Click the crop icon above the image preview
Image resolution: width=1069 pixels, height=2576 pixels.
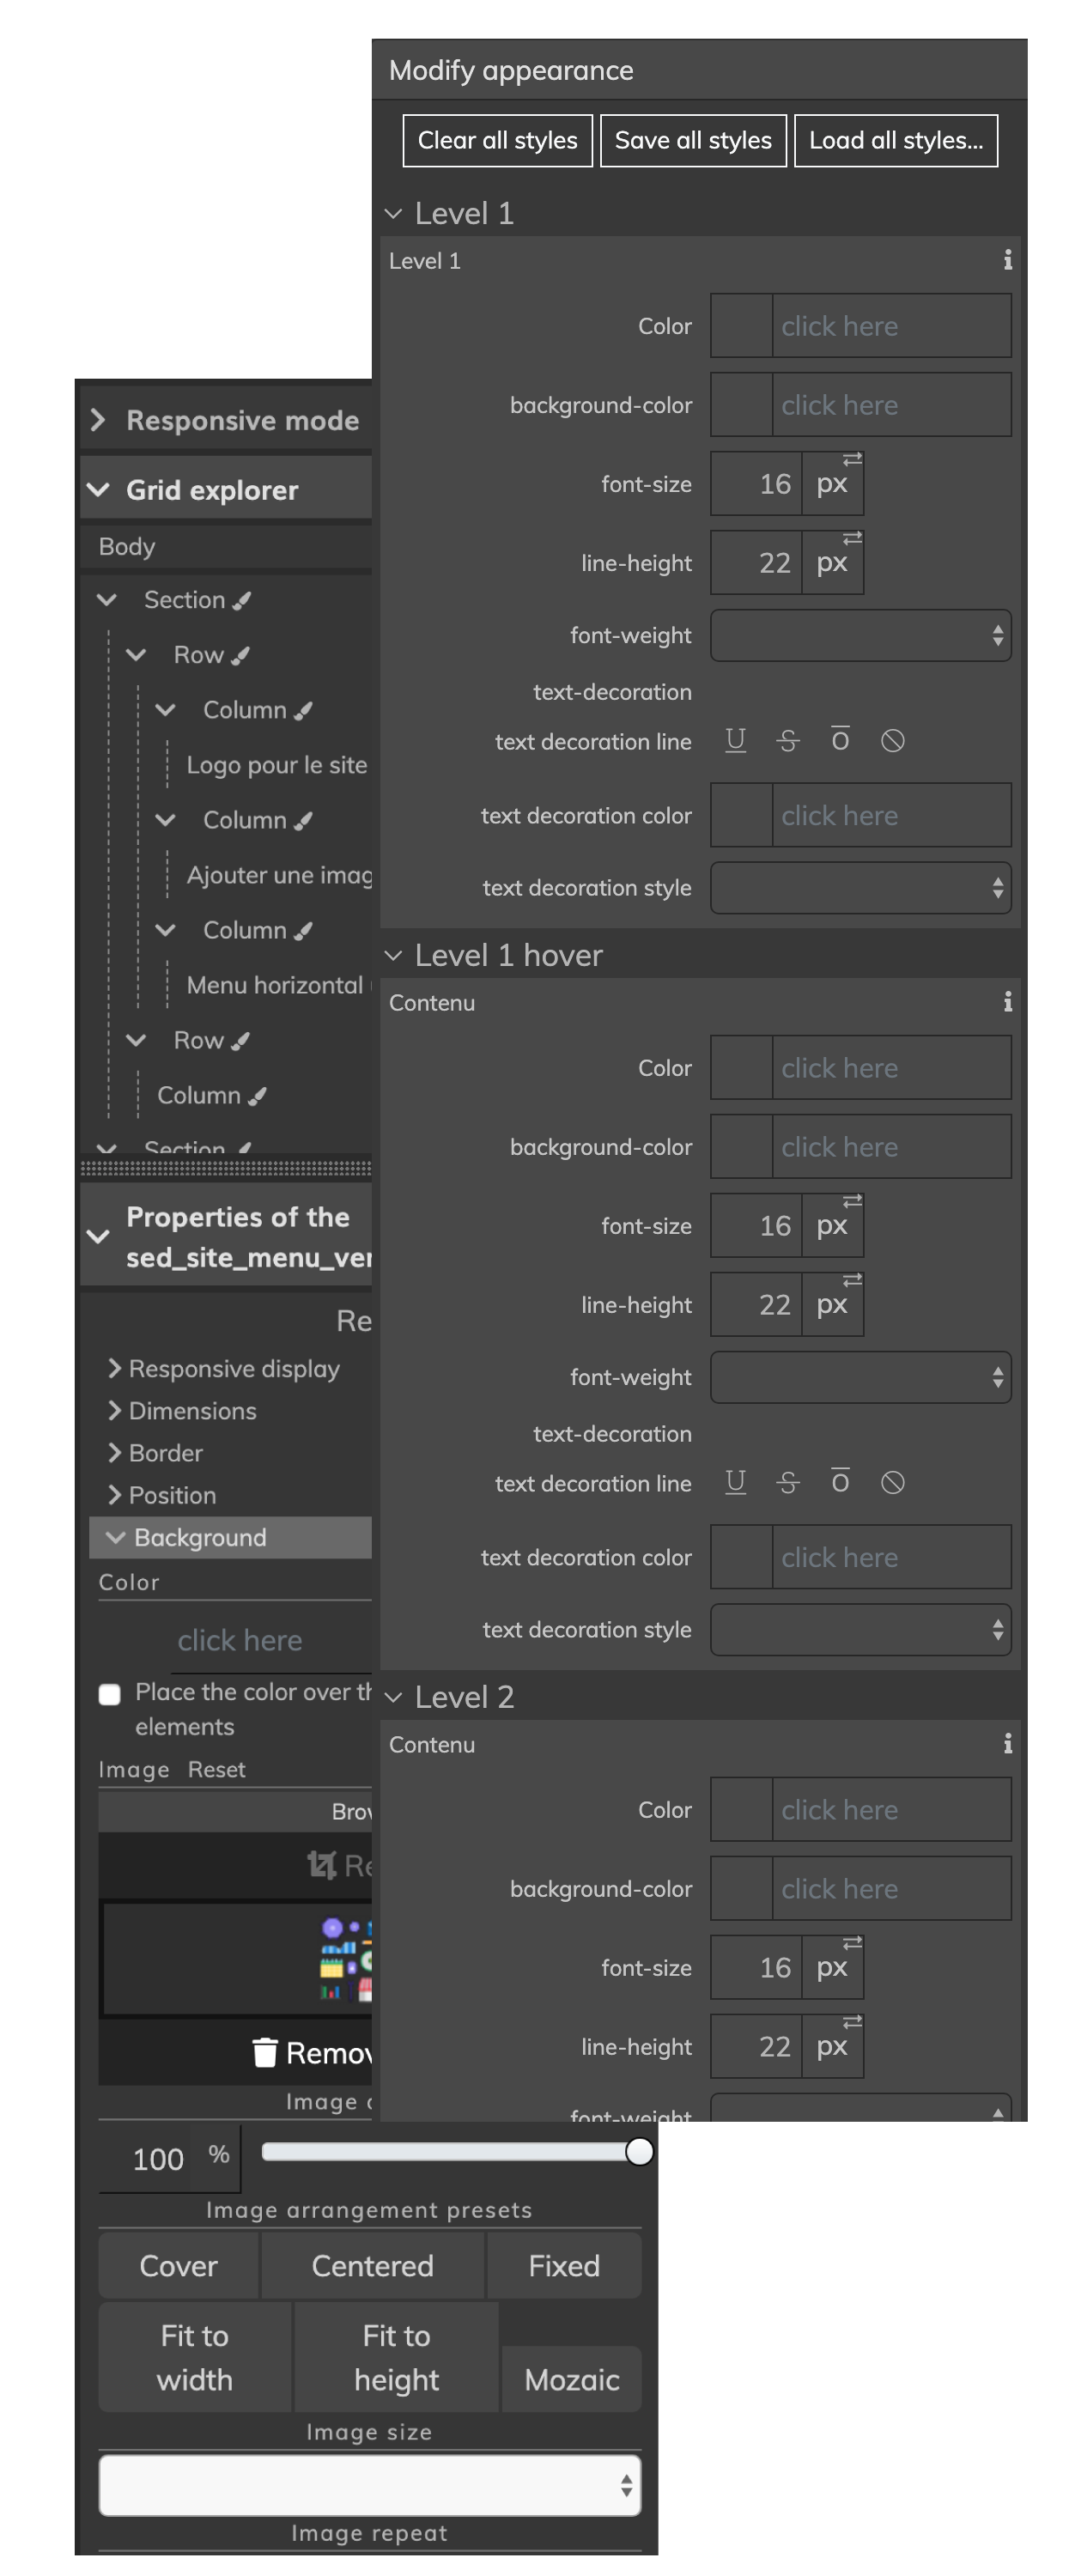tap(321, 1865)
